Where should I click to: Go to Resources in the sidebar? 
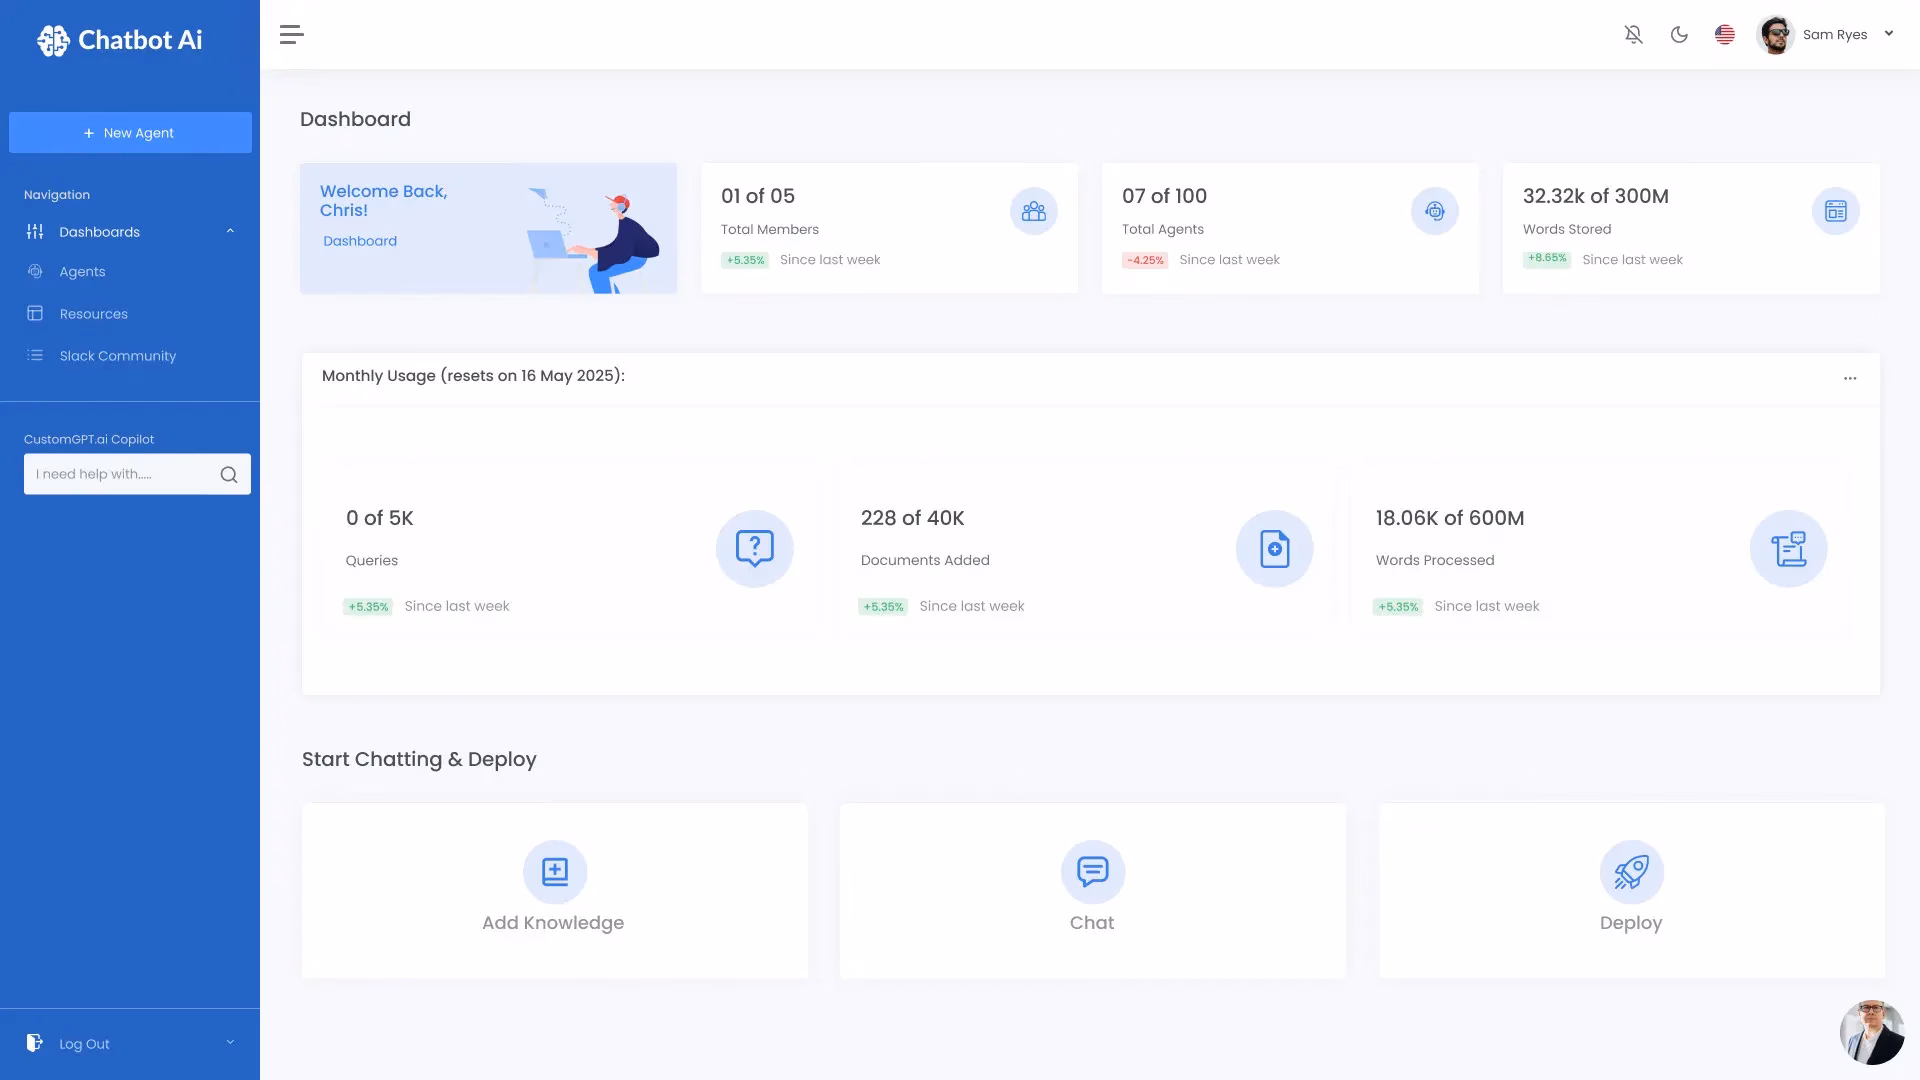coord(93,314)
